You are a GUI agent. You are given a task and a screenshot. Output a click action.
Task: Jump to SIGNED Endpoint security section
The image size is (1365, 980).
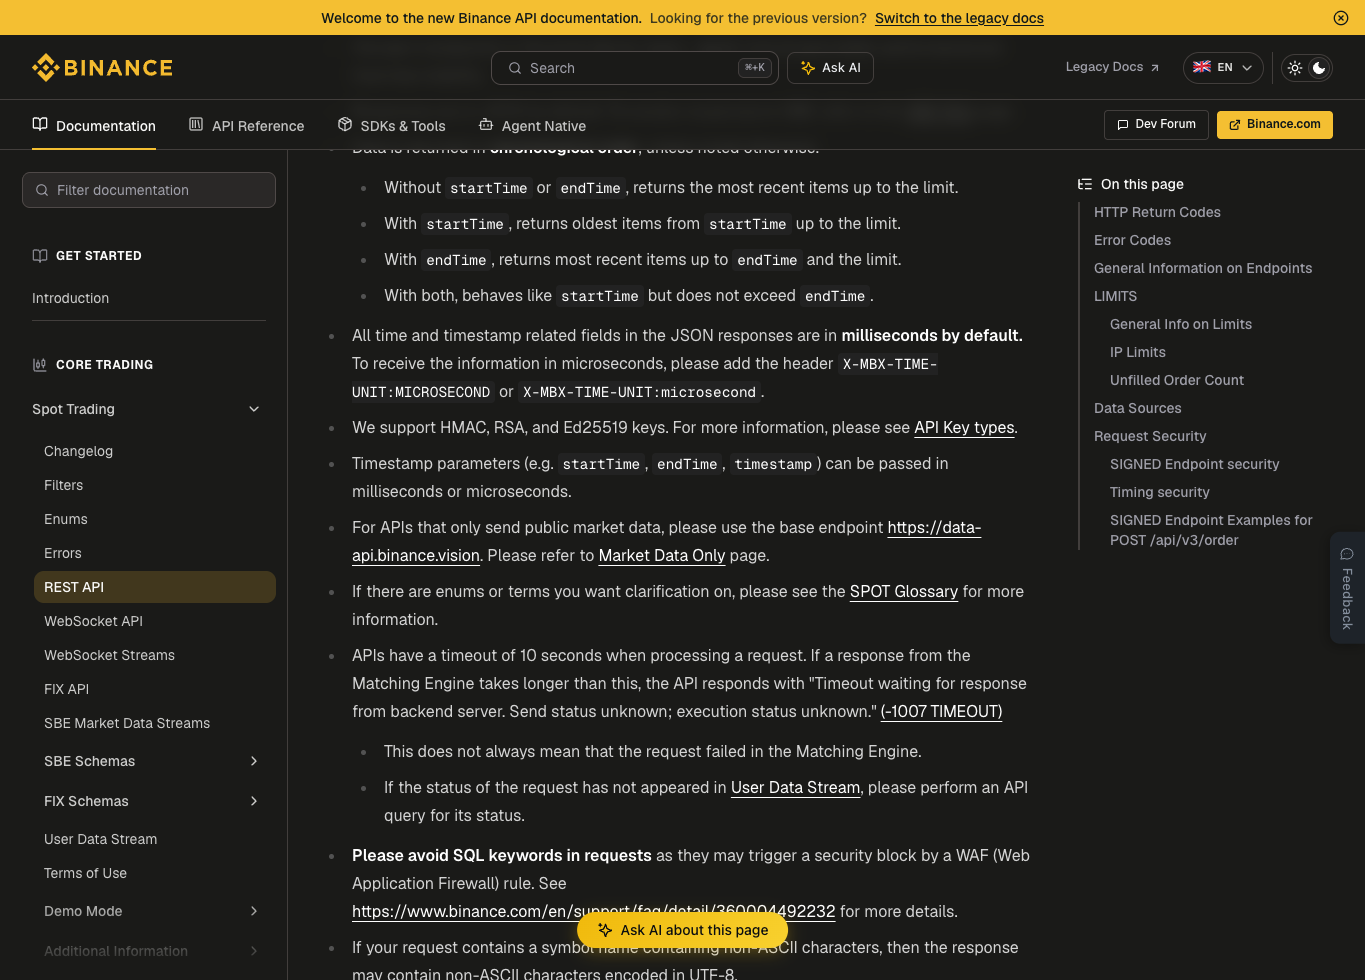point(1195,464)
